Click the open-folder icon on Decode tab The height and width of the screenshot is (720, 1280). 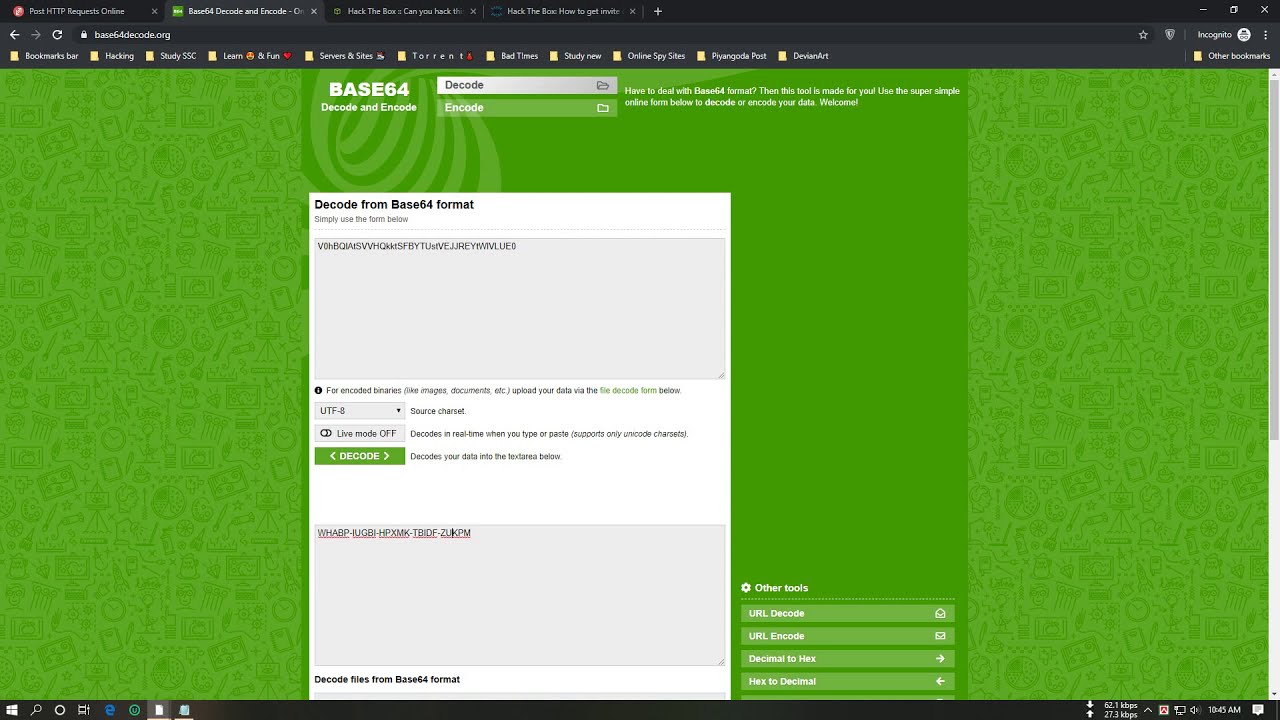coord(602,86)
